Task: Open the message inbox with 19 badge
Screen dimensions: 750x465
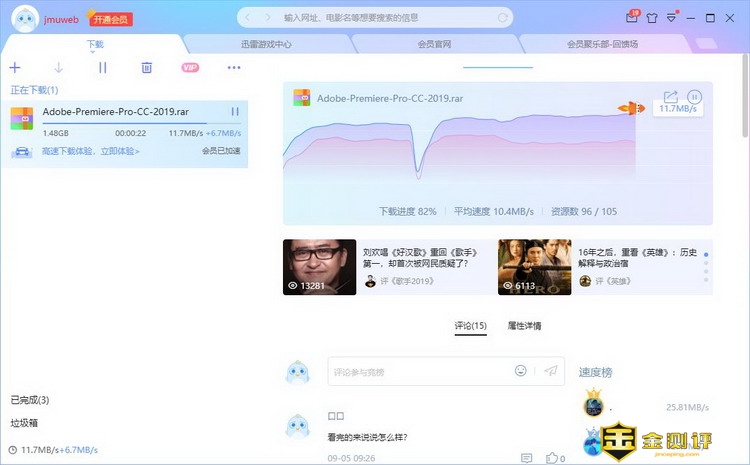Action: (x=631, y=17)
